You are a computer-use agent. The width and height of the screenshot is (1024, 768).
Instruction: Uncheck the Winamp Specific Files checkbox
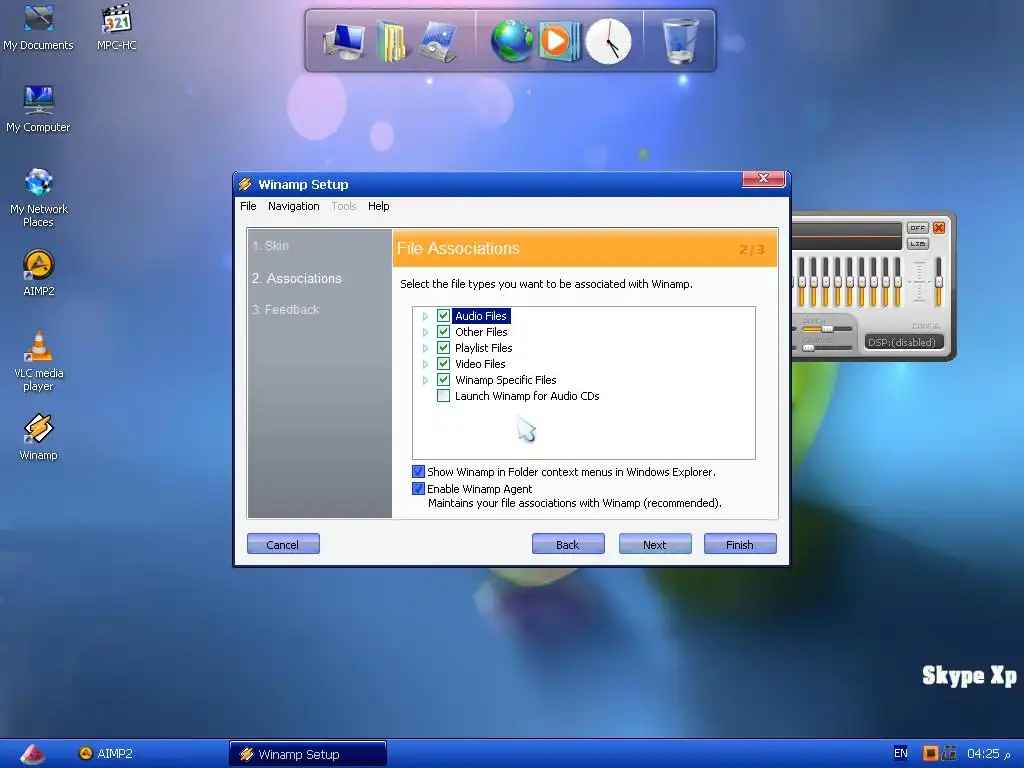point(443,379)
